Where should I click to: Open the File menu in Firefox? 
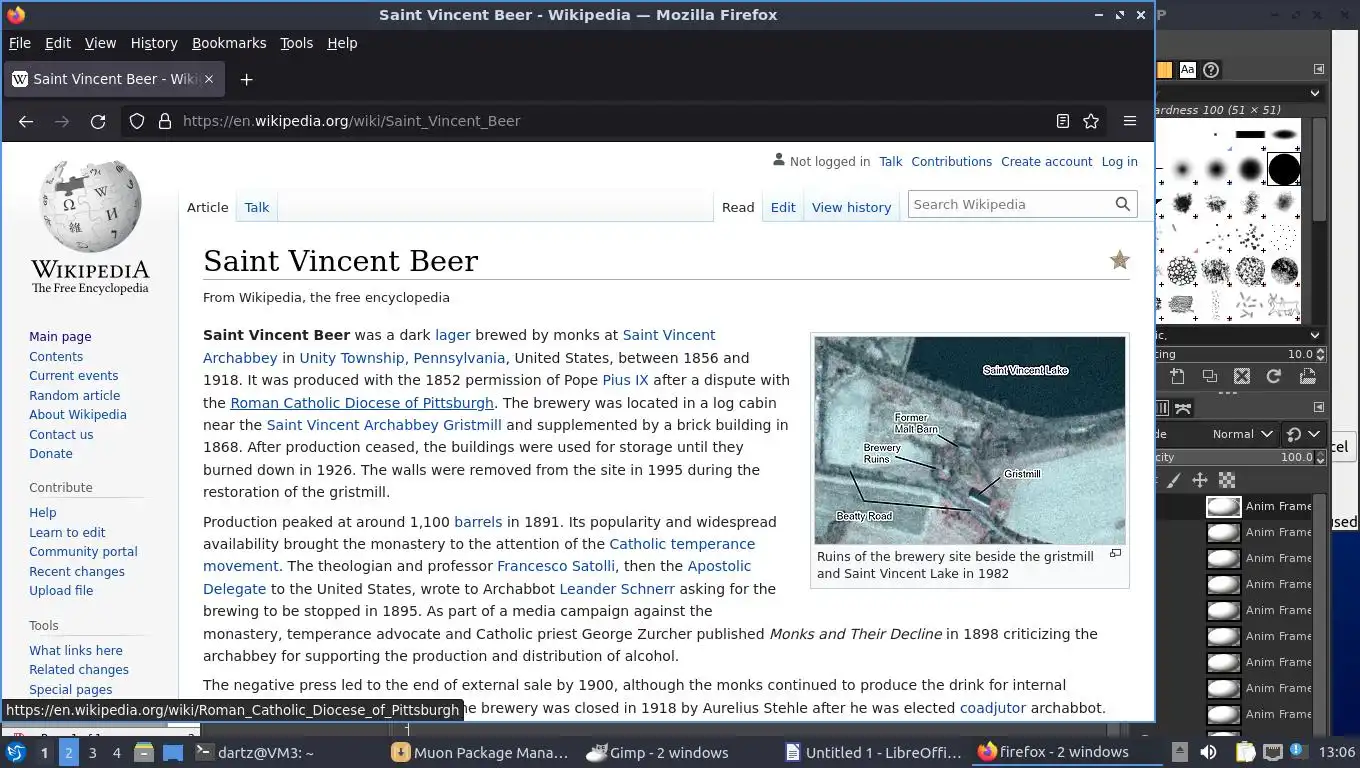coord(20,43)
